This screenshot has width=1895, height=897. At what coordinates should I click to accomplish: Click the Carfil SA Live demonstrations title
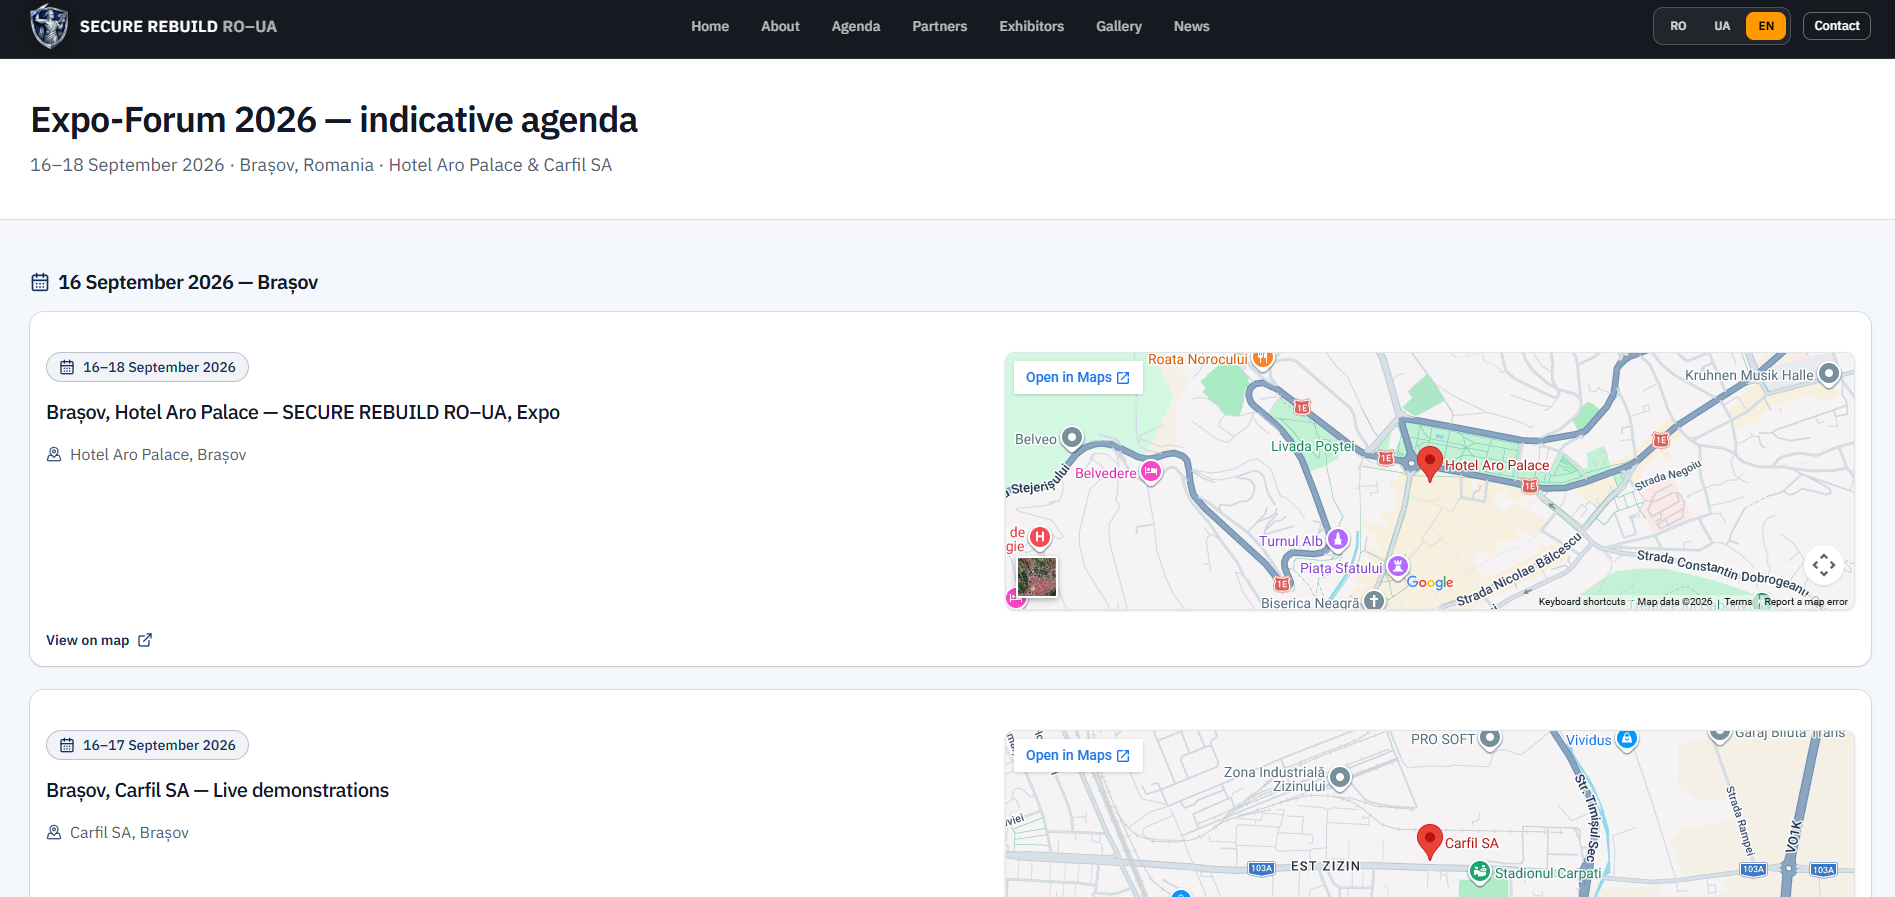click(217, 790)
